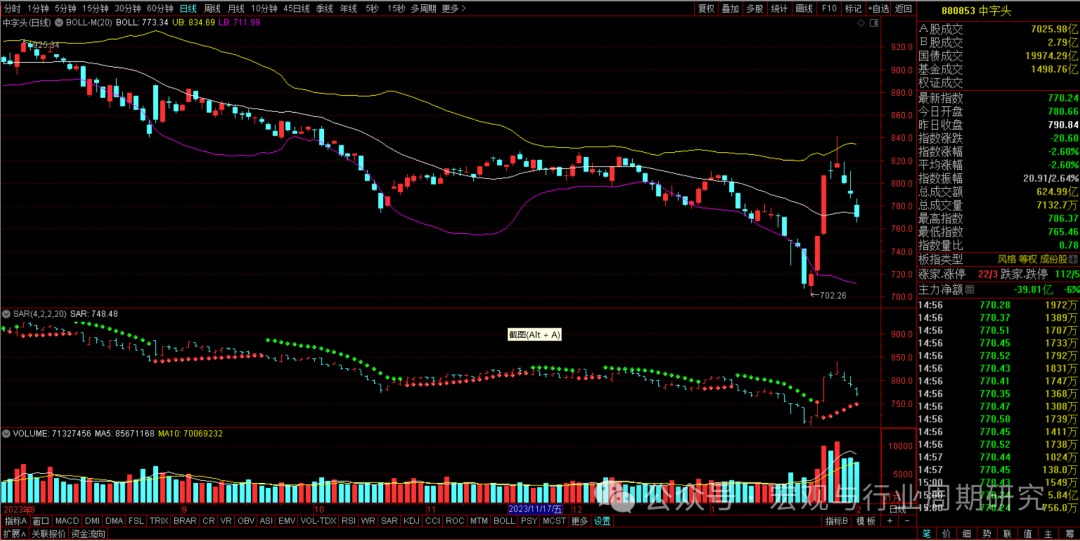
Task: Click the 叠加 overlay button
Action: point(731,8)
